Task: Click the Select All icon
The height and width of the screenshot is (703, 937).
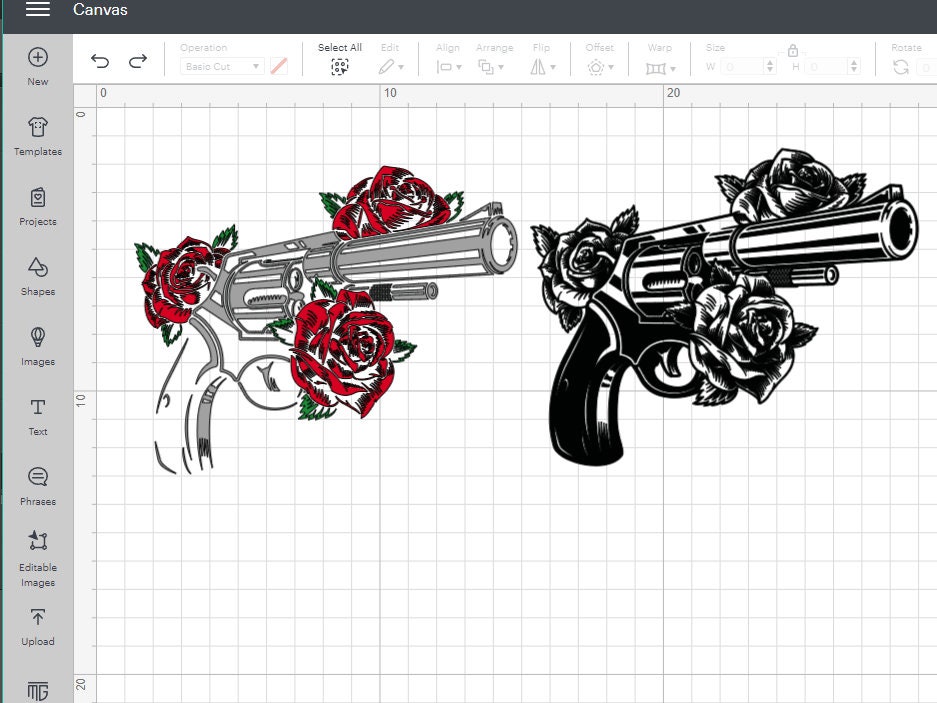Action: coord(340,67)
